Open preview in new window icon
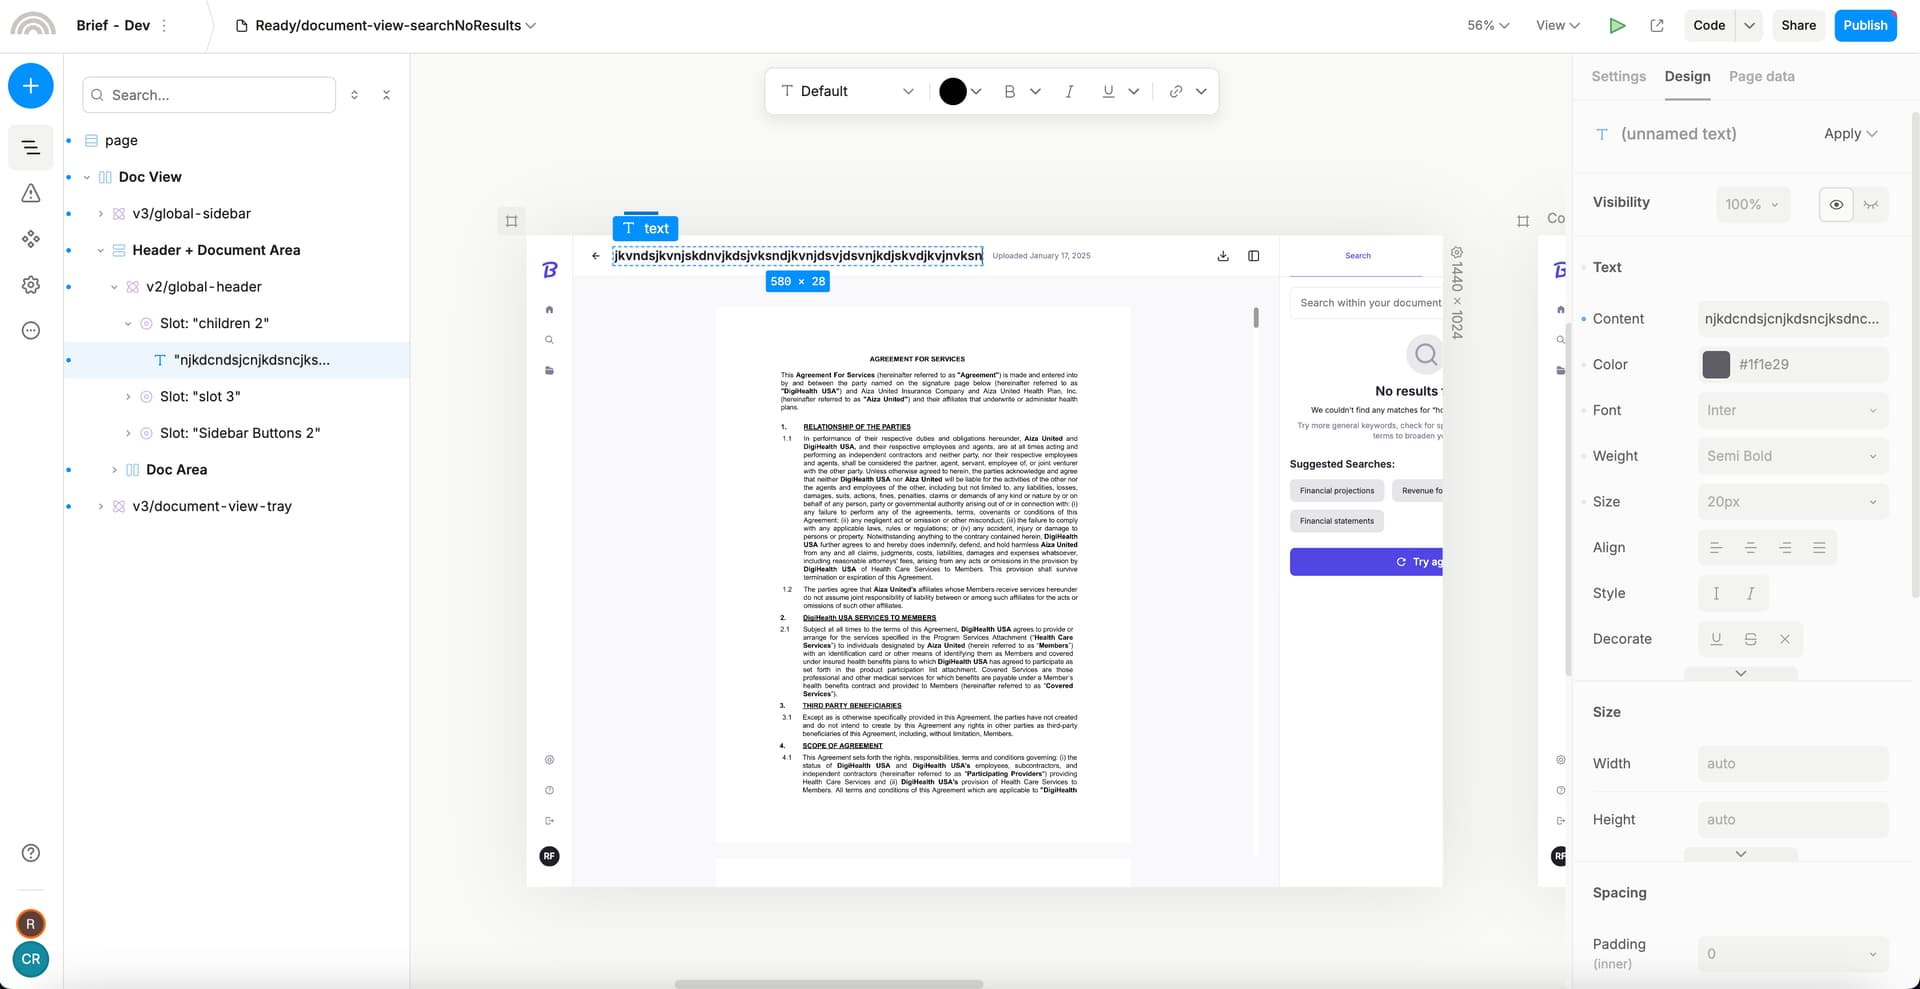This screenshot has height=989, width=1920. (x=1657, y=26)
